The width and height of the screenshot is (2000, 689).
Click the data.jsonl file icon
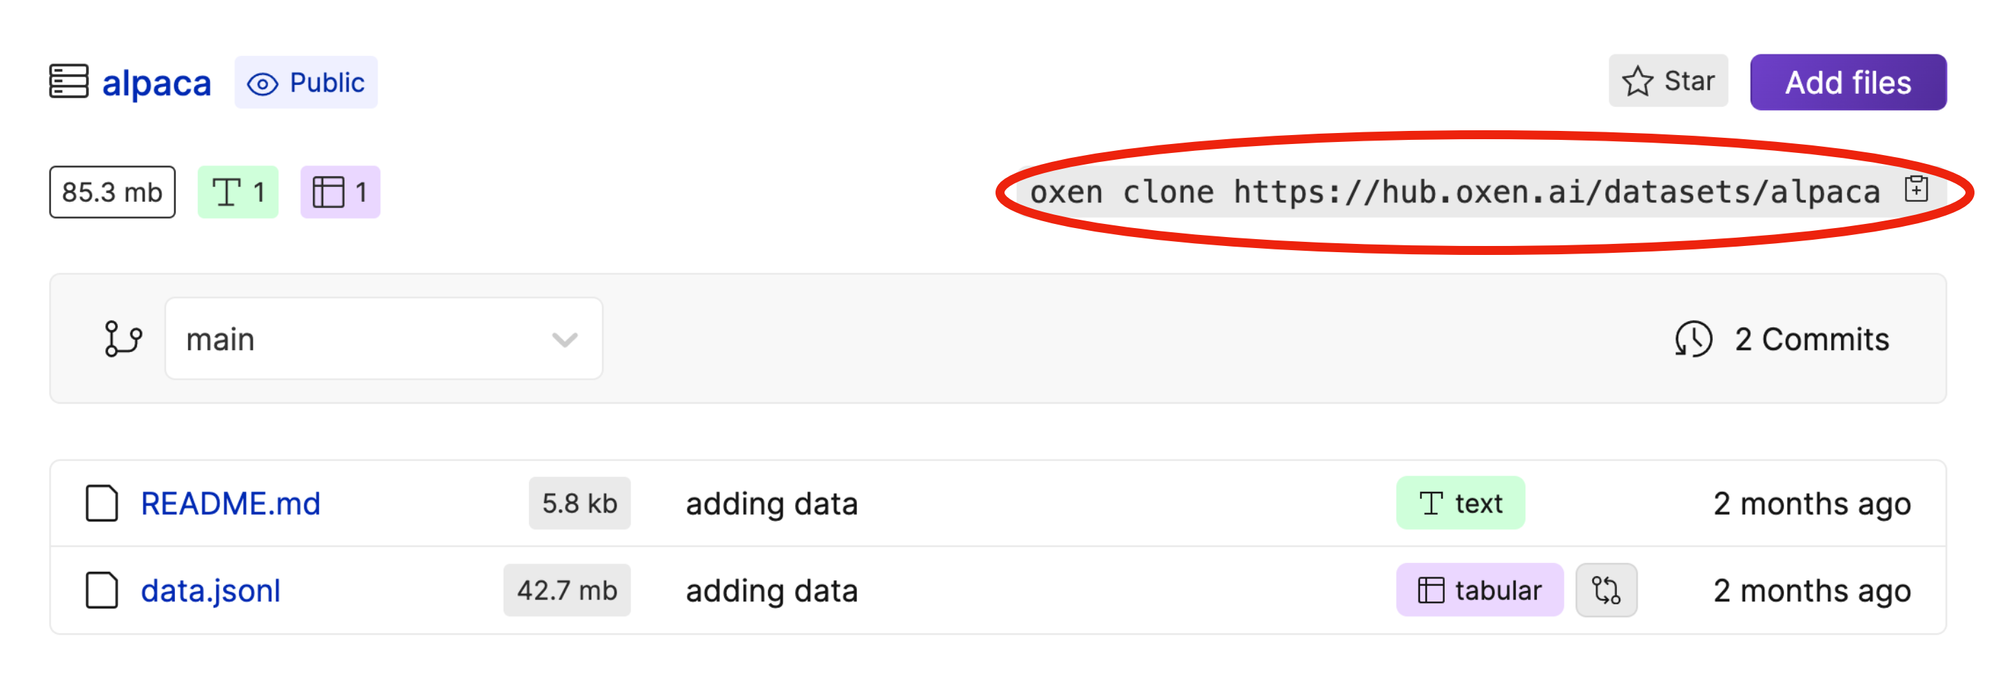pyautogui.click(x=102, y=590)
